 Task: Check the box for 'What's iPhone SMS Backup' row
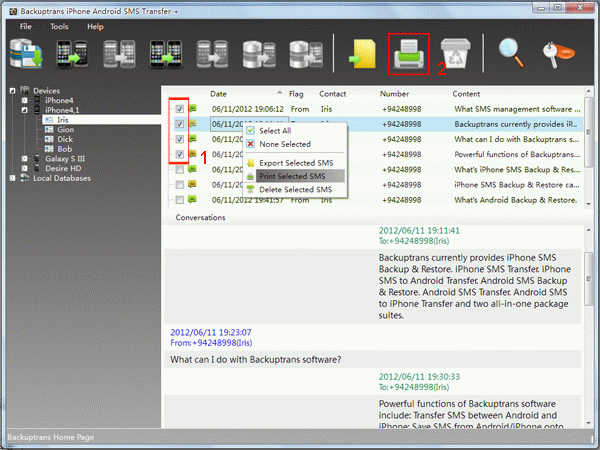point(179,170)
